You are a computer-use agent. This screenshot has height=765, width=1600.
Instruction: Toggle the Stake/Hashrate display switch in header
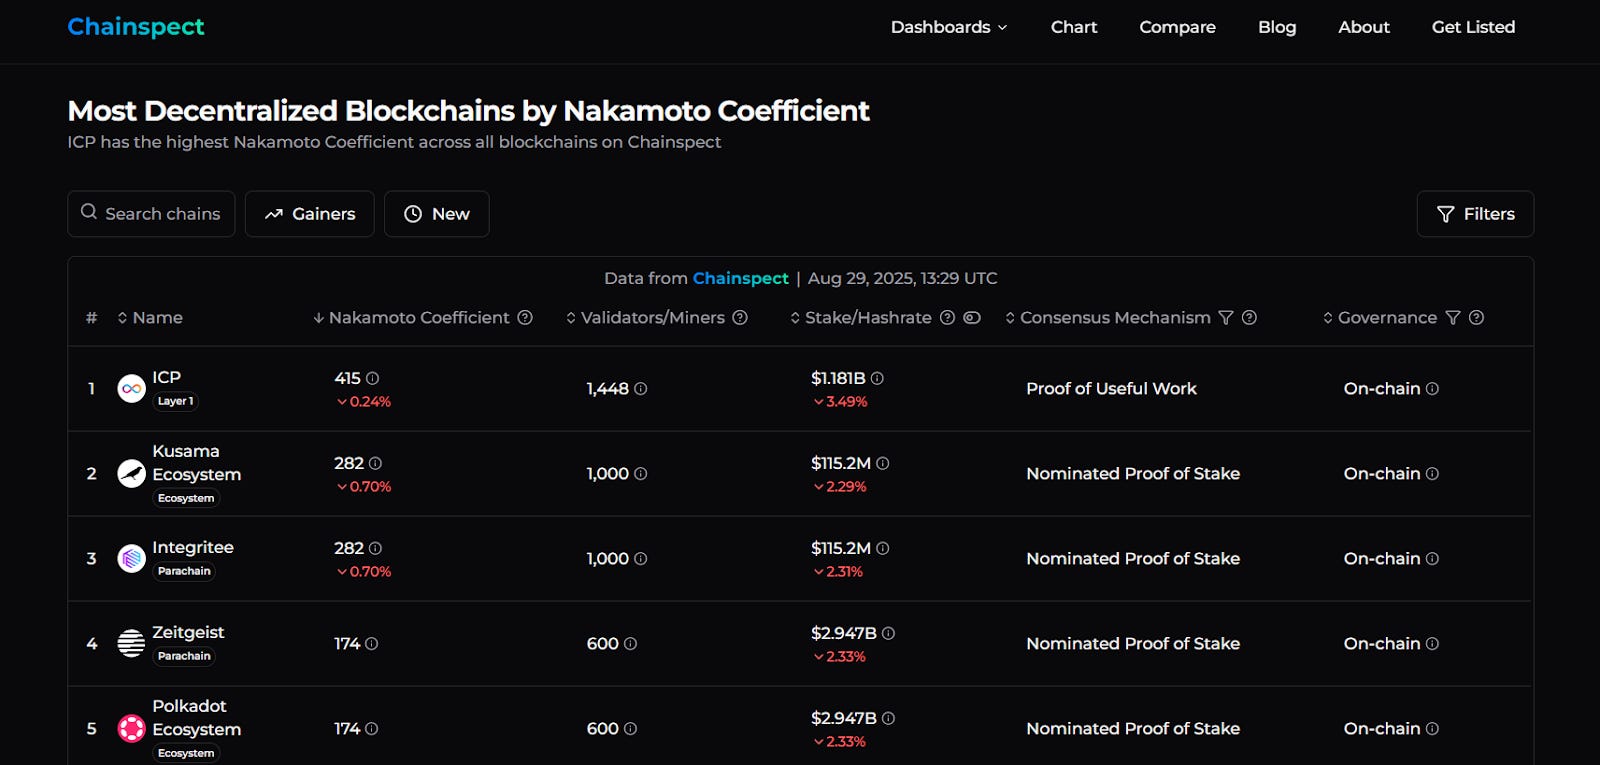click(972, 318)
